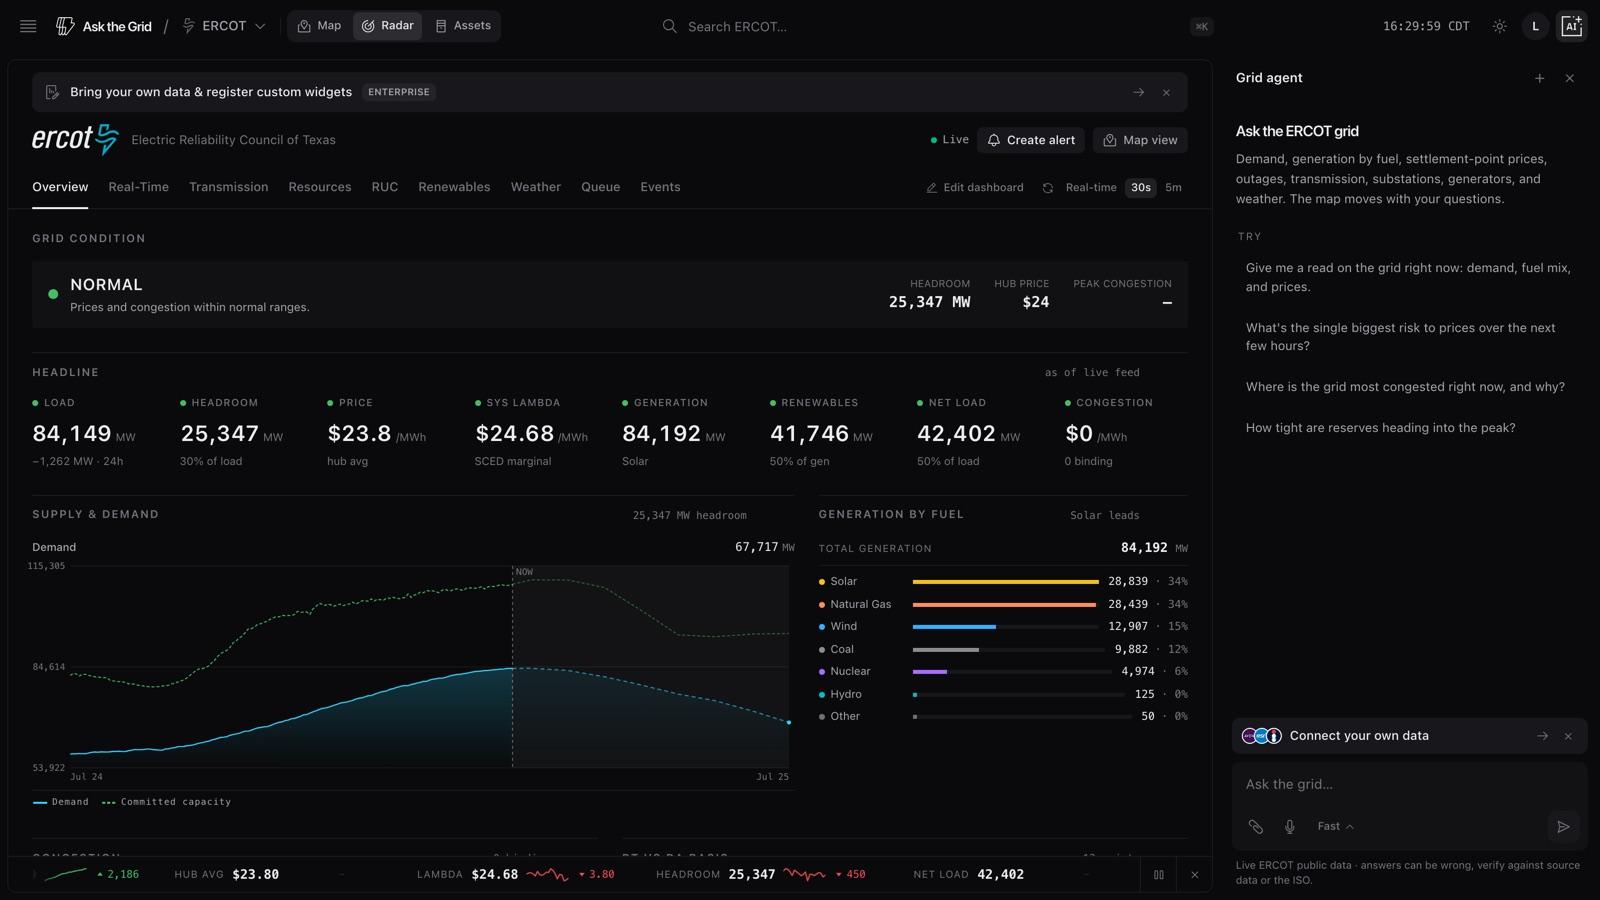Close the Grid agent panel

coord(1569,78)
